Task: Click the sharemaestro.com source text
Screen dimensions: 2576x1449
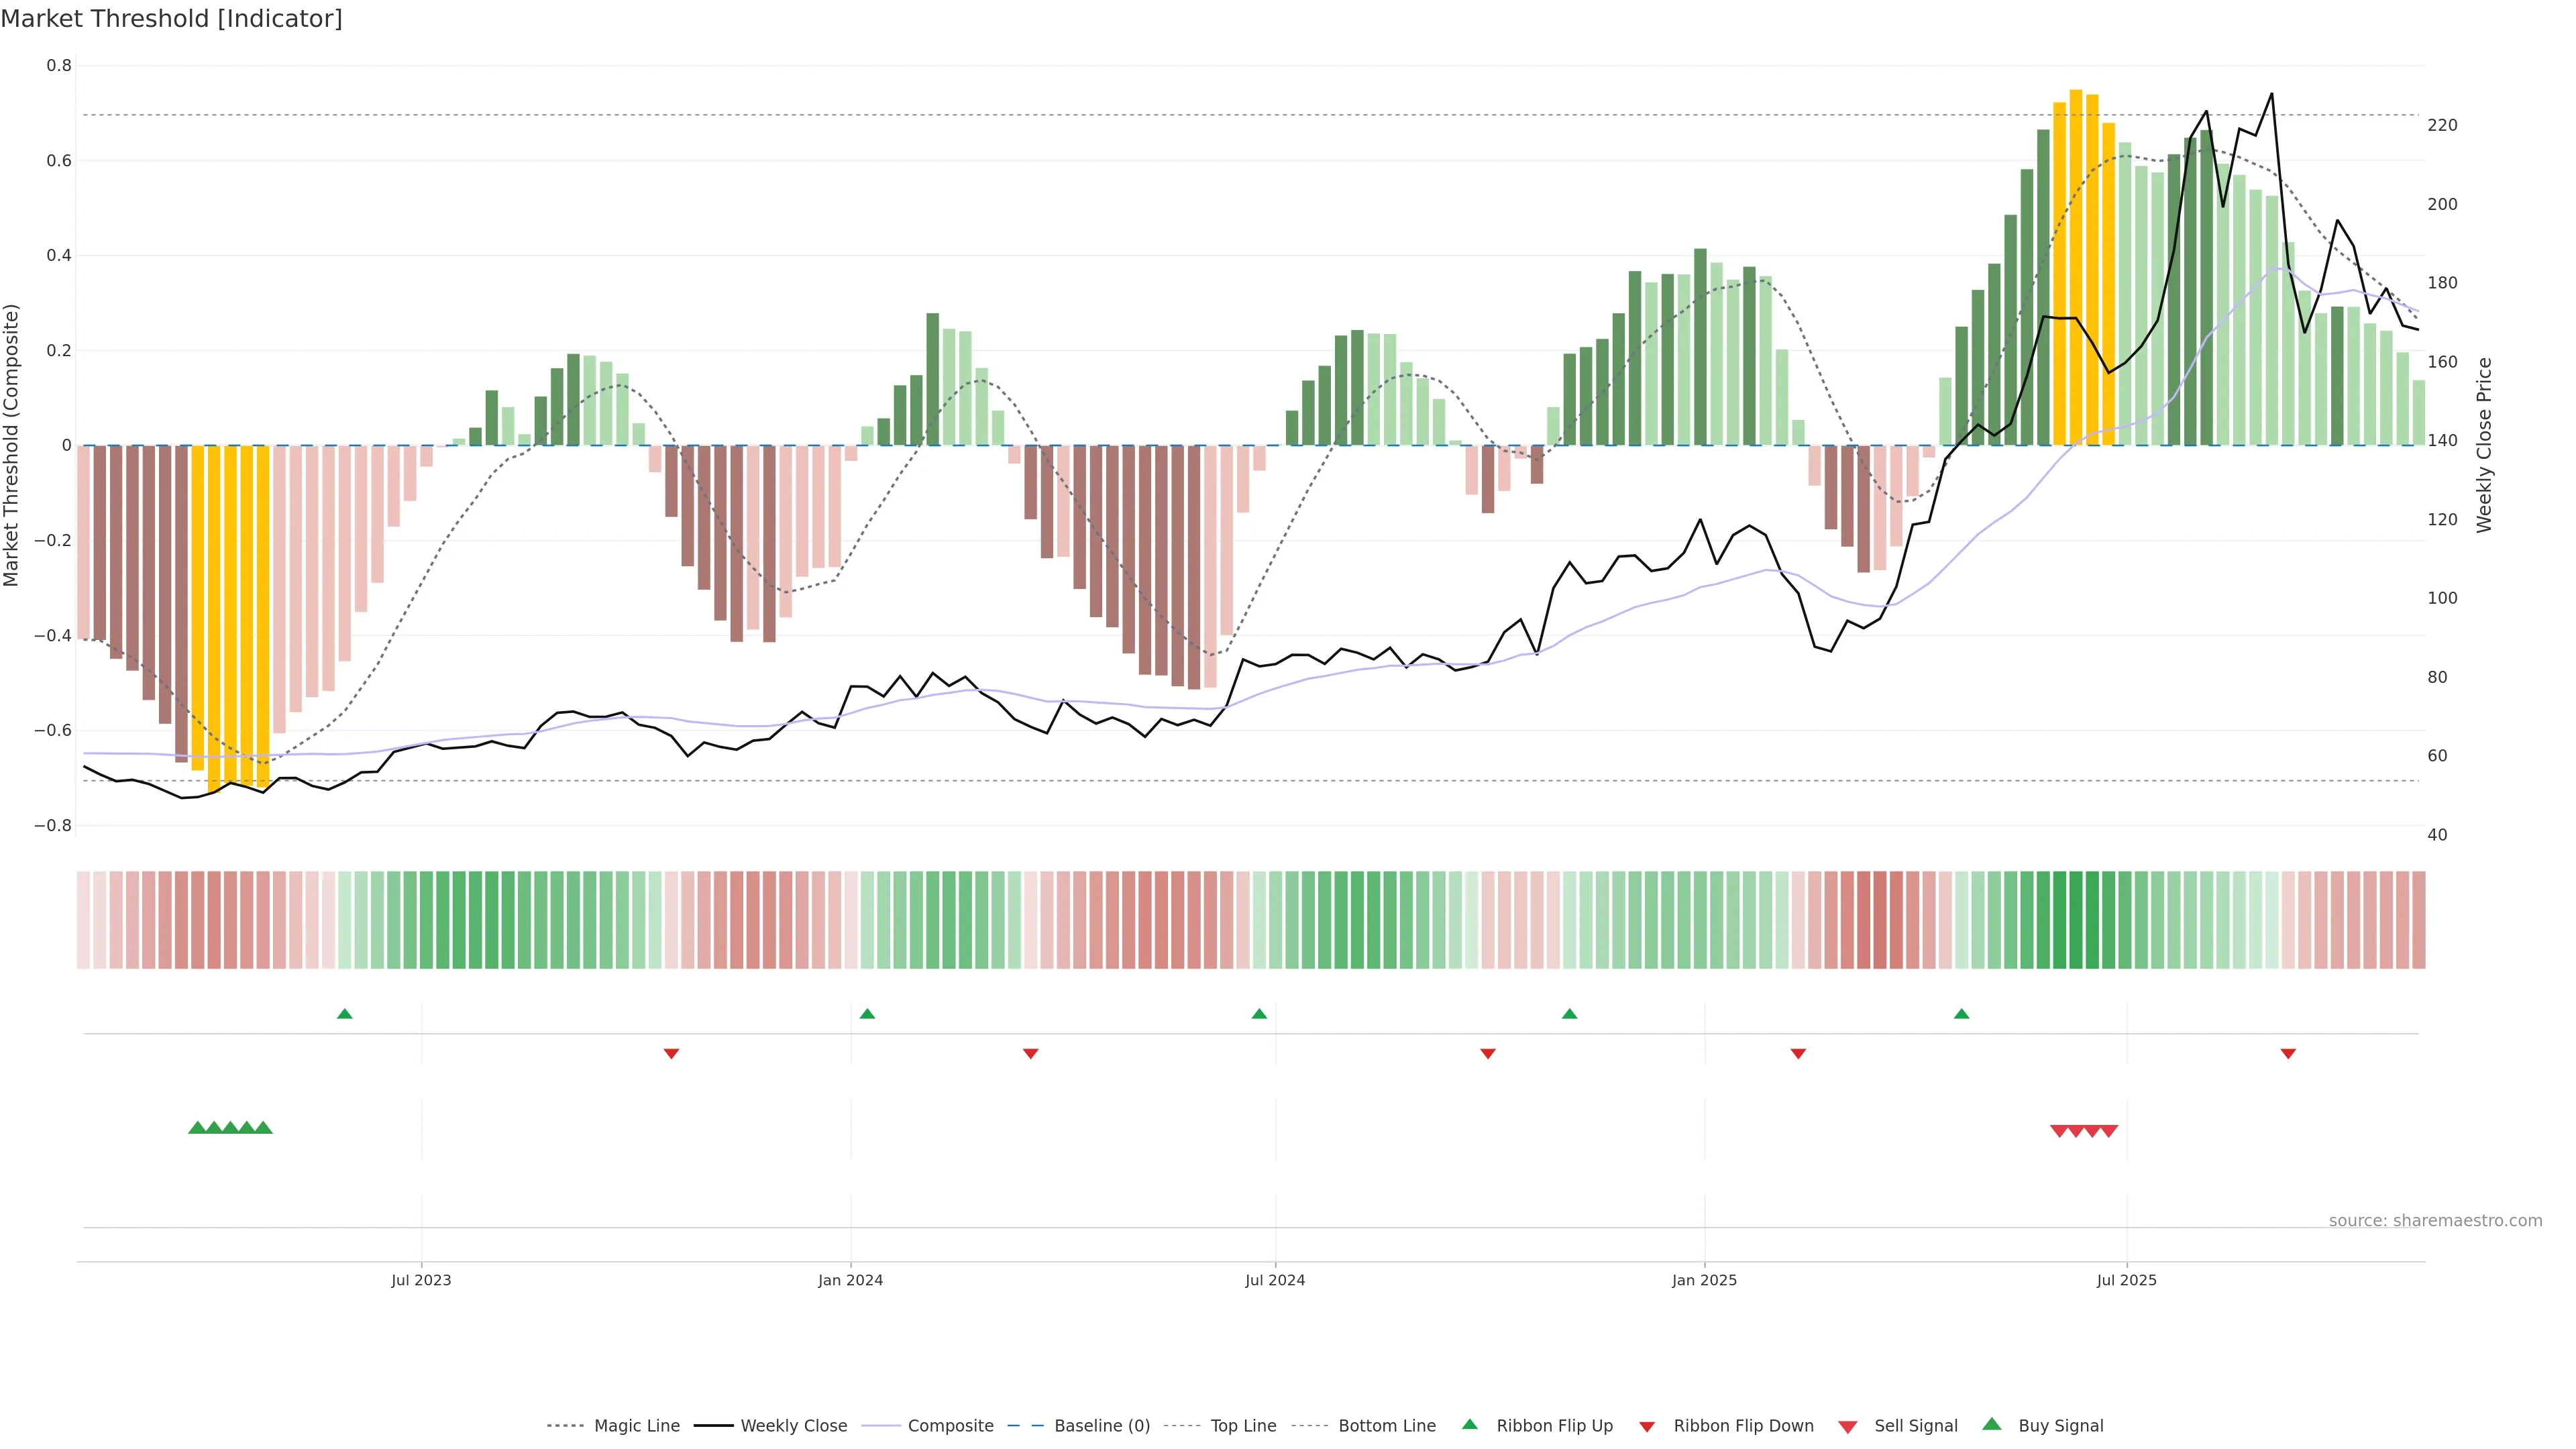Action: coord(2435,1221)
